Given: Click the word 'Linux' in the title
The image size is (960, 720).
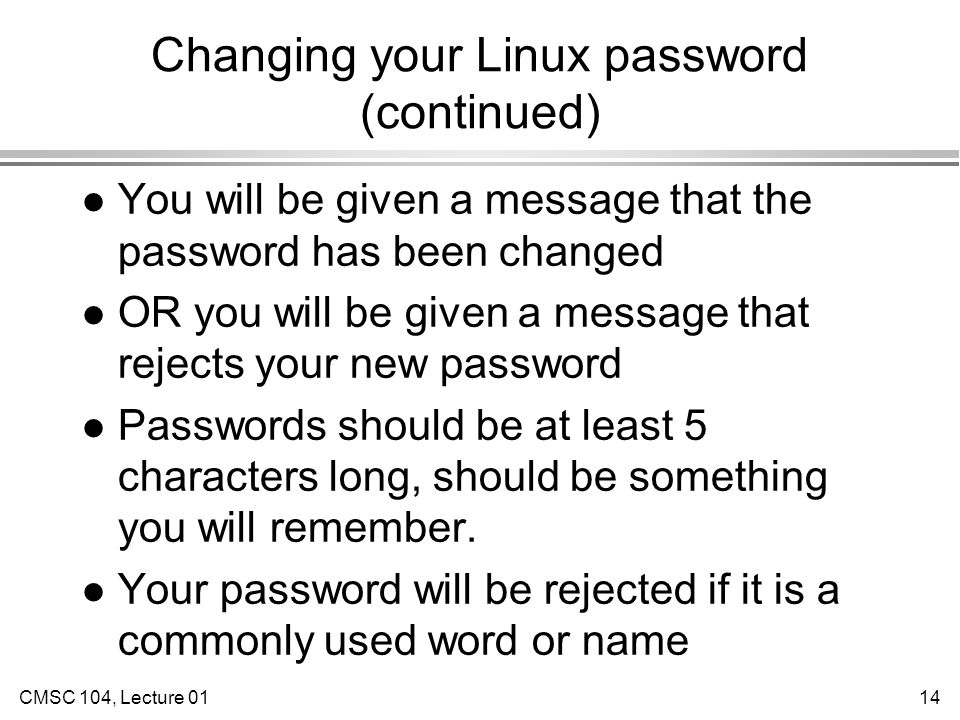Looking at the screenshot, I should 532,54.
